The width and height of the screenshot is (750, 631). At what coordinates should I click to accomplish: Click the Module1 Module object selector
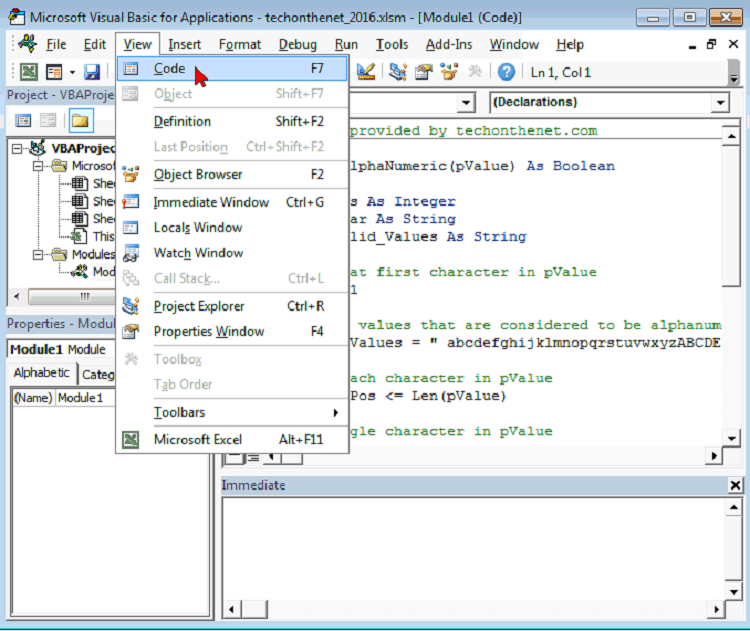(x=62, y=350)
